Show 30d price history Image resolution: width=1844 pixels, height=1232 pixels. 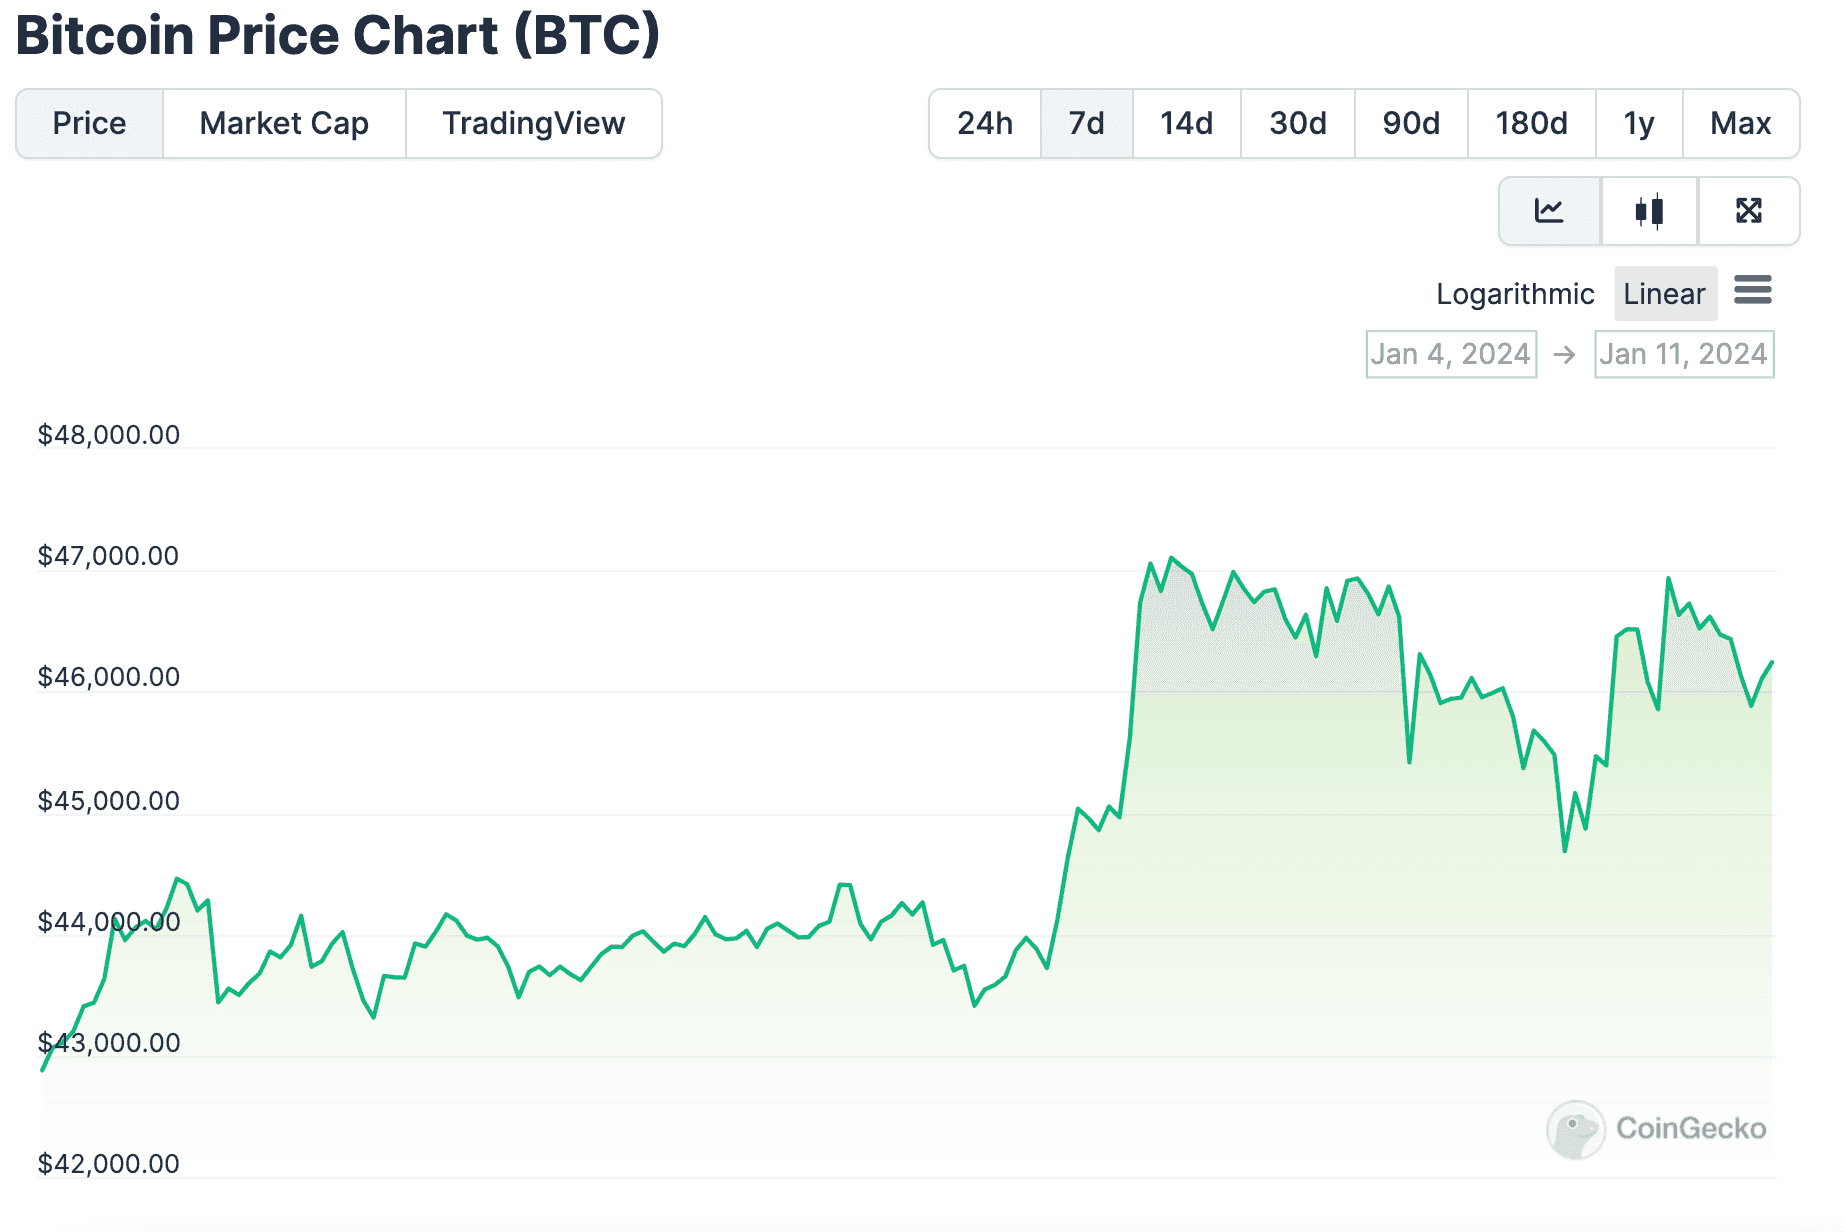tap(1297, 123)
